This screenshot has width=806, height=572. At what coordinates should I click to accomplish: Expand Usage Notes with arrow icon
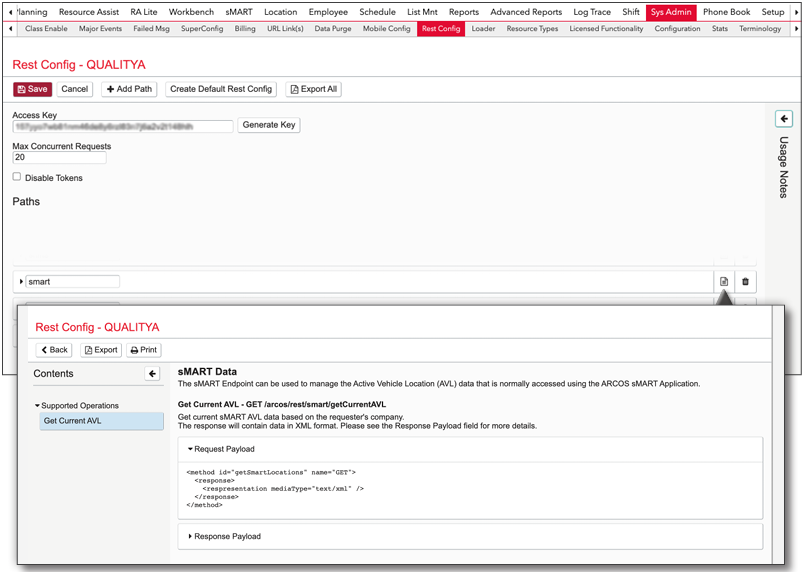click(x=784, y=119)
